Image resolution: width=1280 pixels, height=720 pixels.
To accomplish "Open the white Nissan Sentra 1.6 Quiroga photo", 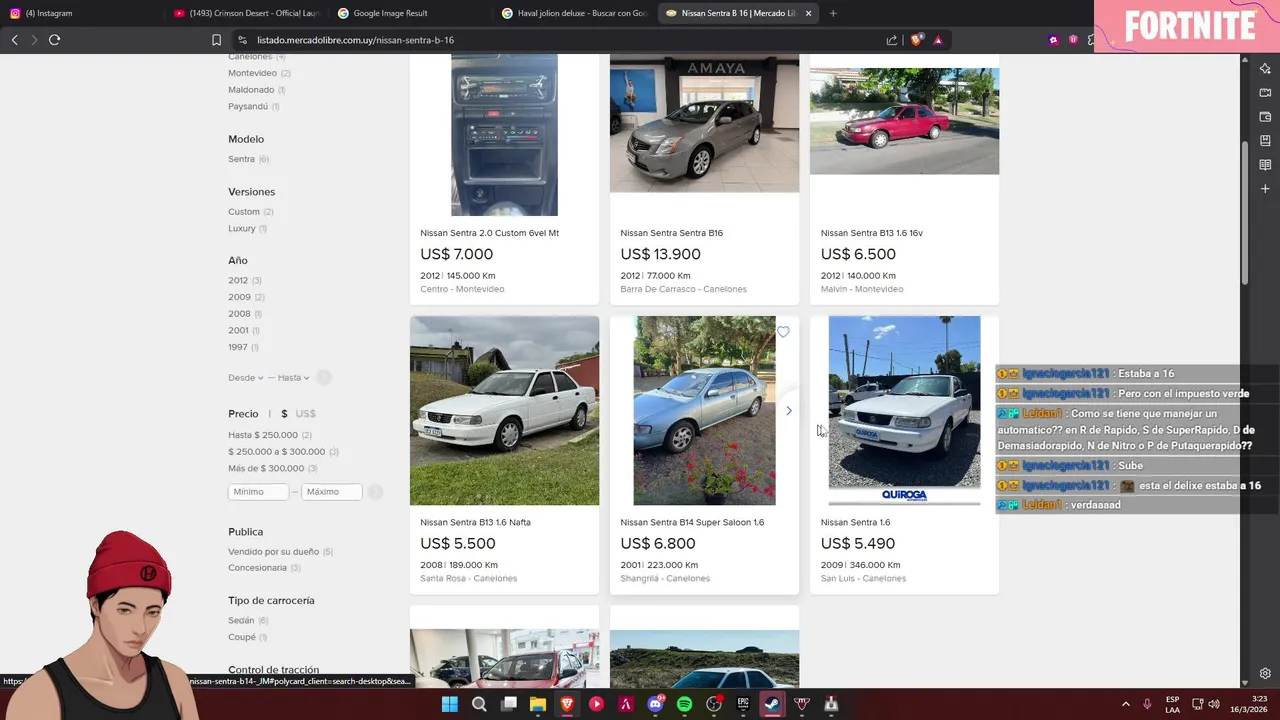I will click(904, 410).
